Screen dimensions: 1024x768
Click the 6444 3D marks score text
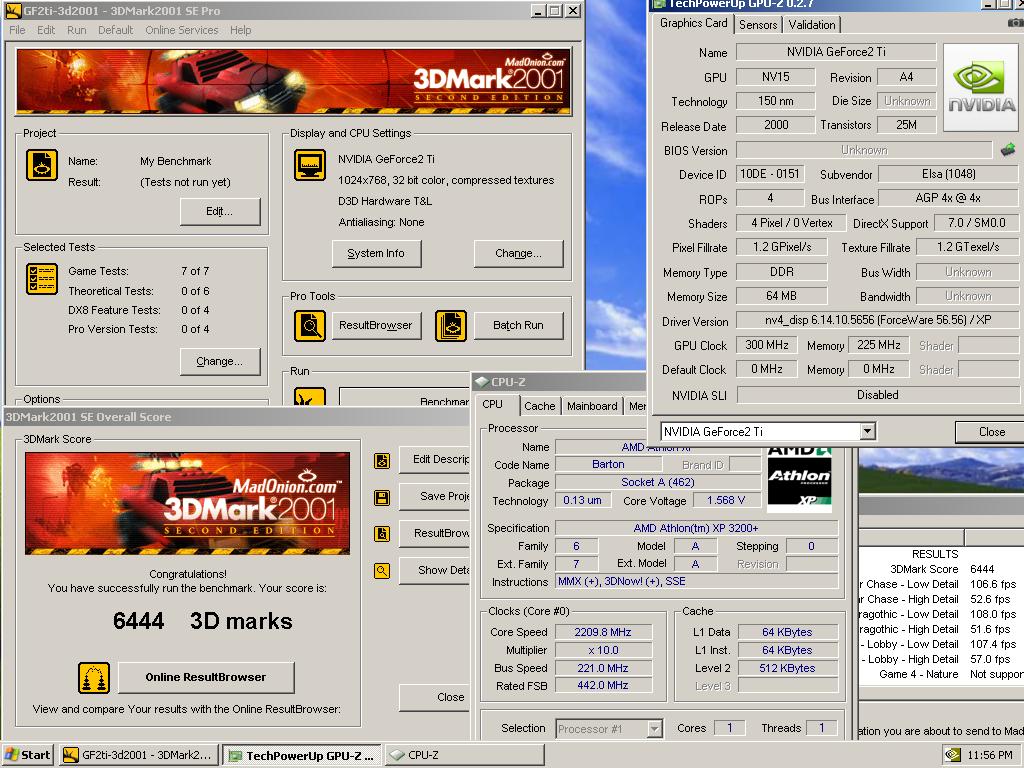pos(202,620)
